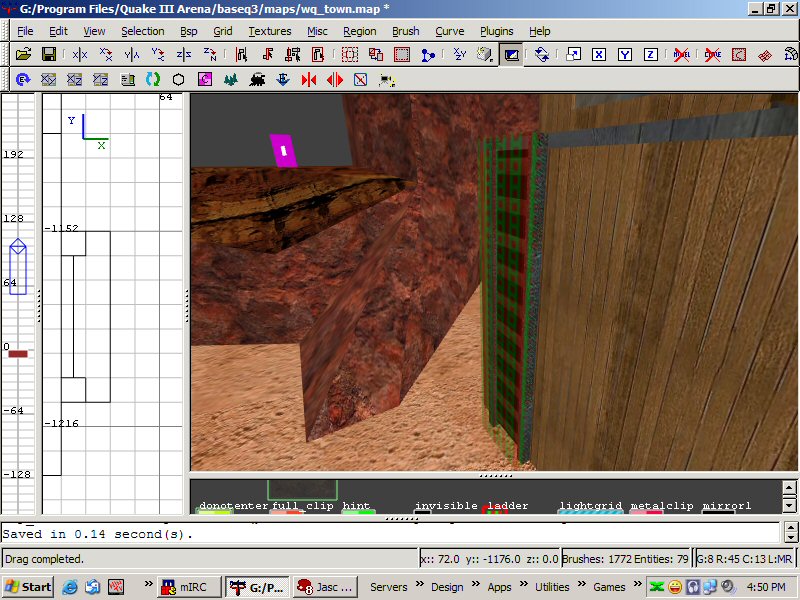This screenshot has width=800, height=600.
Task: Click the magenta C plugin icon
Action: [205, 80]
